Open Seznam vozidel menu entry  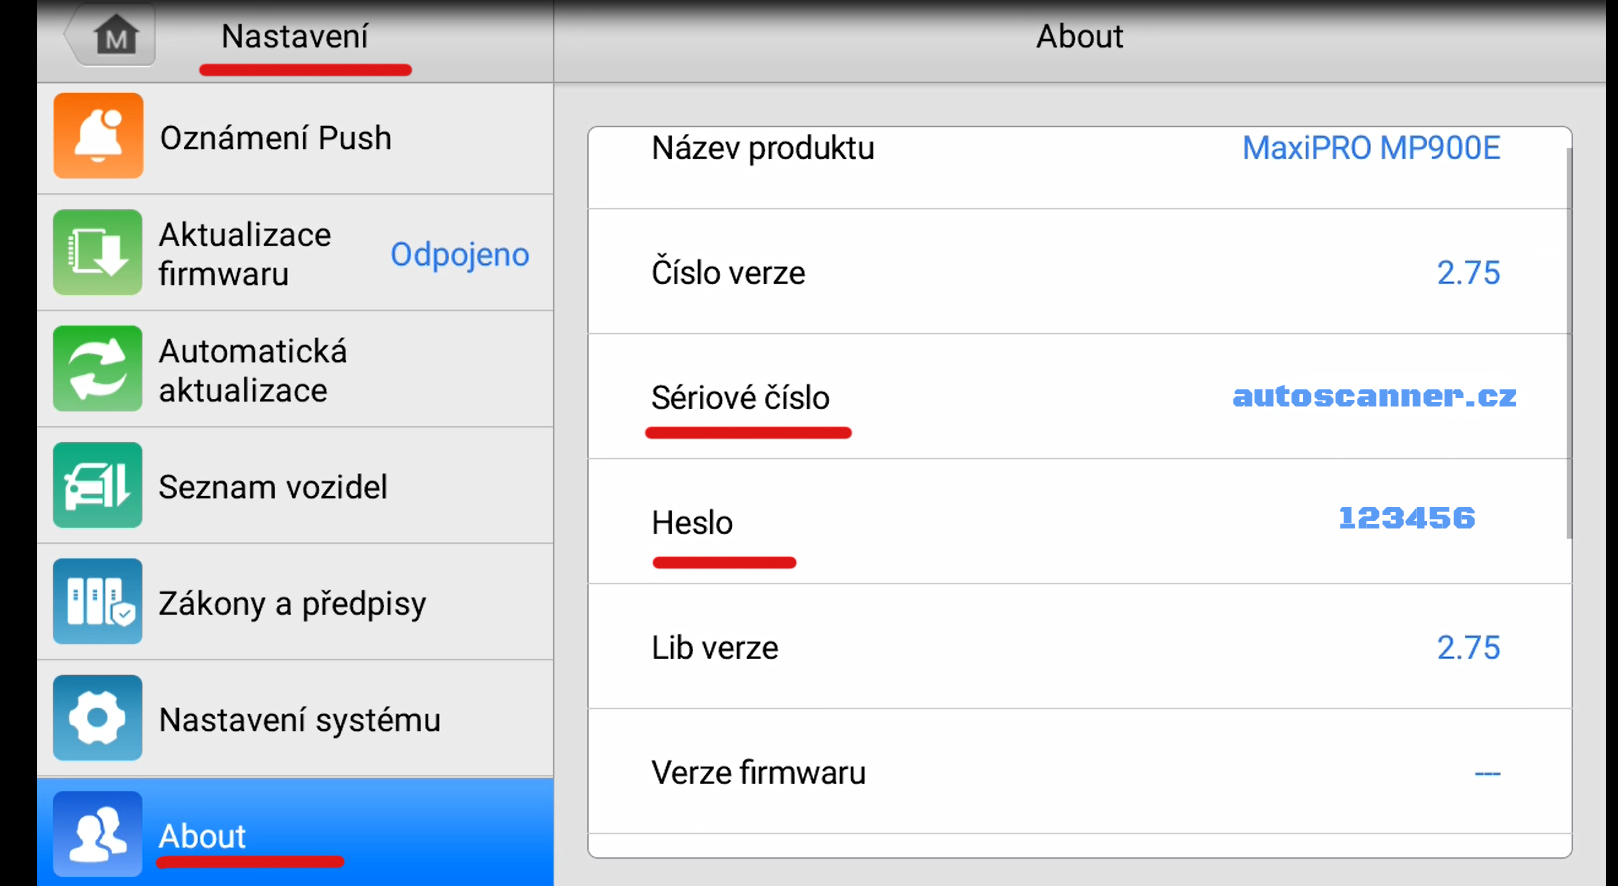pyautogui.click(x=295, y=486)
